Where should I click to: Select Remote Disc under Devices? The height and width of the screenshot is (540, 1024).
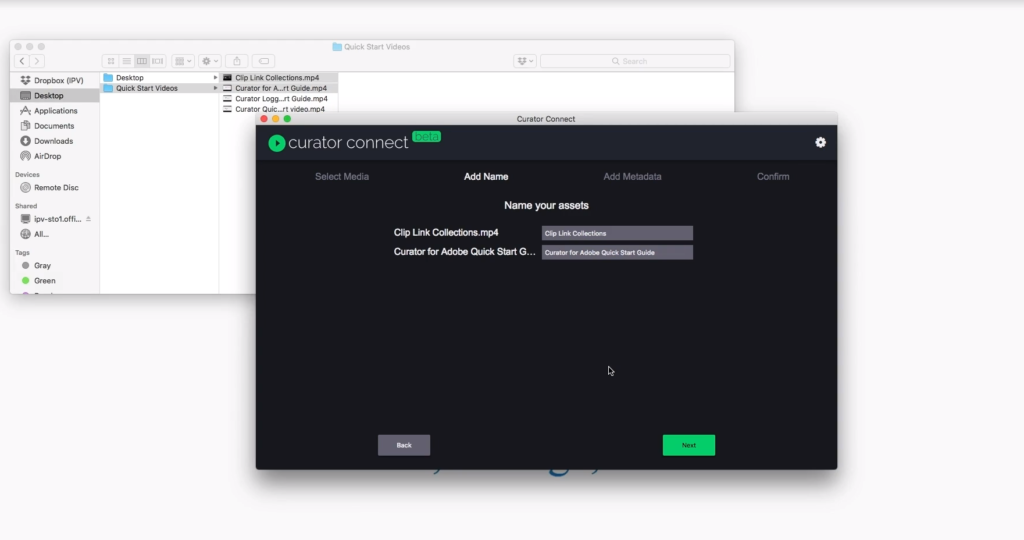point(55,187)
